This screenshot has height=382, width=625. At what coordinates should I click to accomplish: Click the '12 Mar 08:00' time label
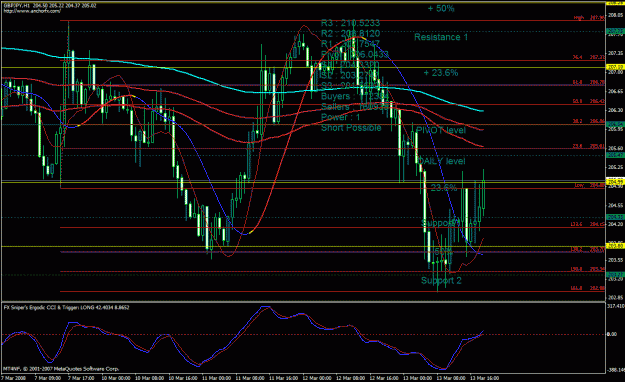350,378
